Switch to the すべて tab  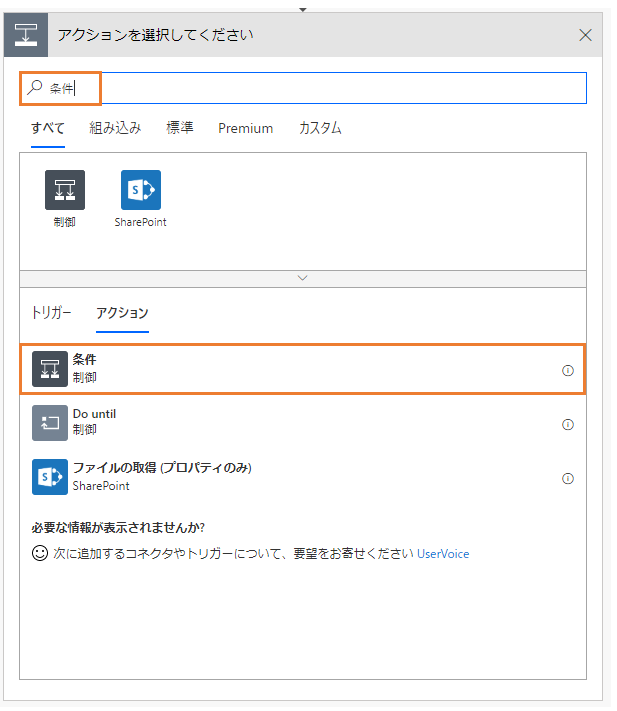48,129
